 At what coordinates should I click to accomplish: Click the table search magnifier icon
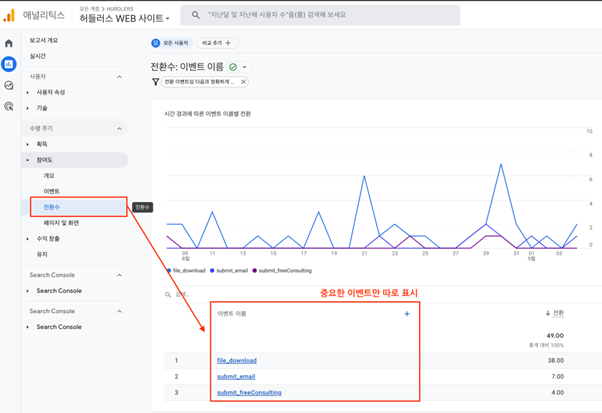coord(168,295)
